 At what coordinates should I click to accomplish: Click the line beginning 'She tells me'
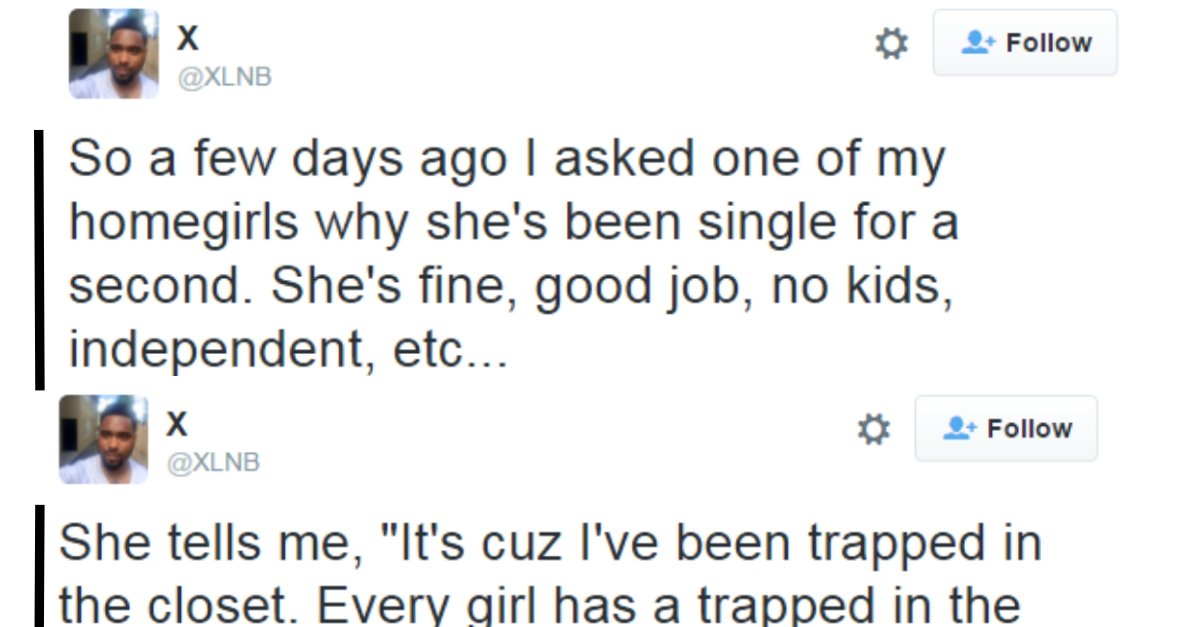coord(551,543)
